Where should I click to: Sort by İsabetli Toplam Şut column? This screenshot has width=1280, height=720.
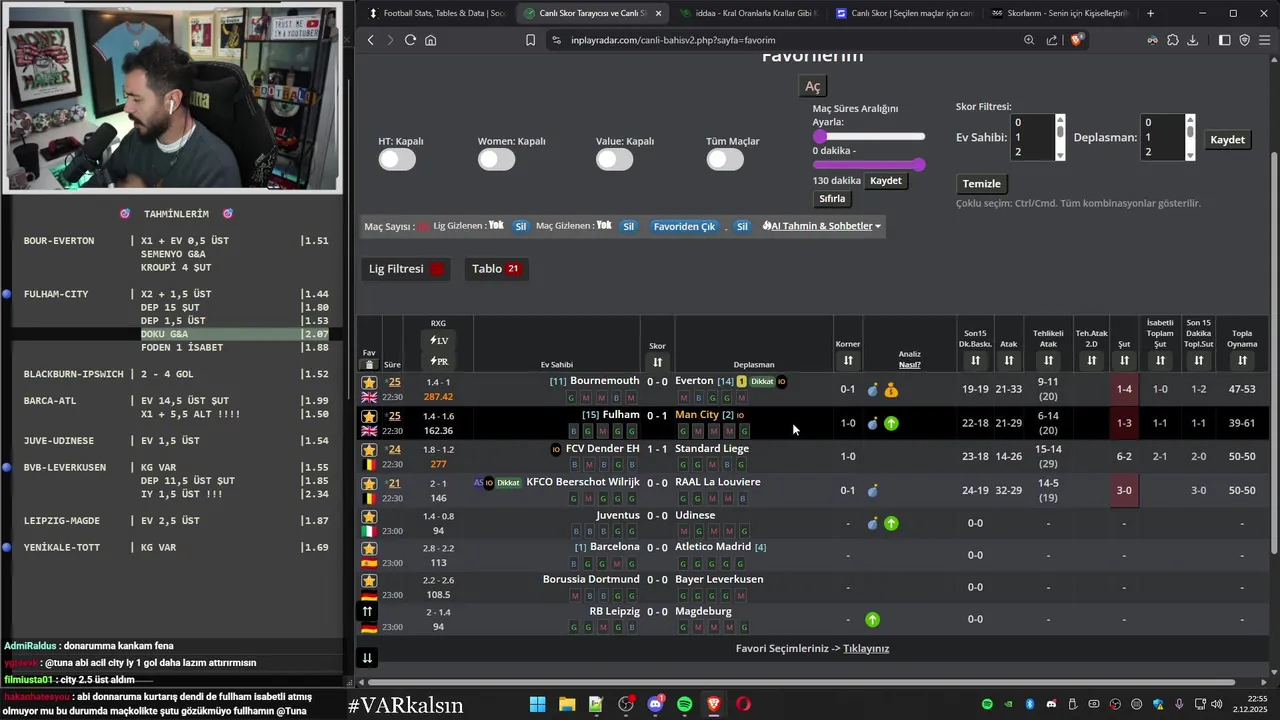[x=1160, y=360]
